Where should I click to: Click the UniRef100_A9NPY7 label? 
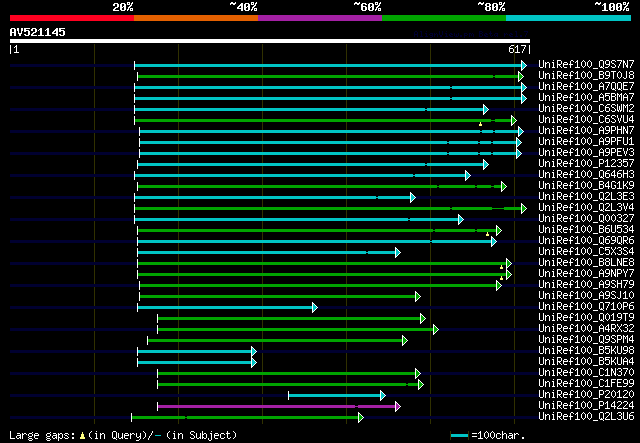coord(586,274)
